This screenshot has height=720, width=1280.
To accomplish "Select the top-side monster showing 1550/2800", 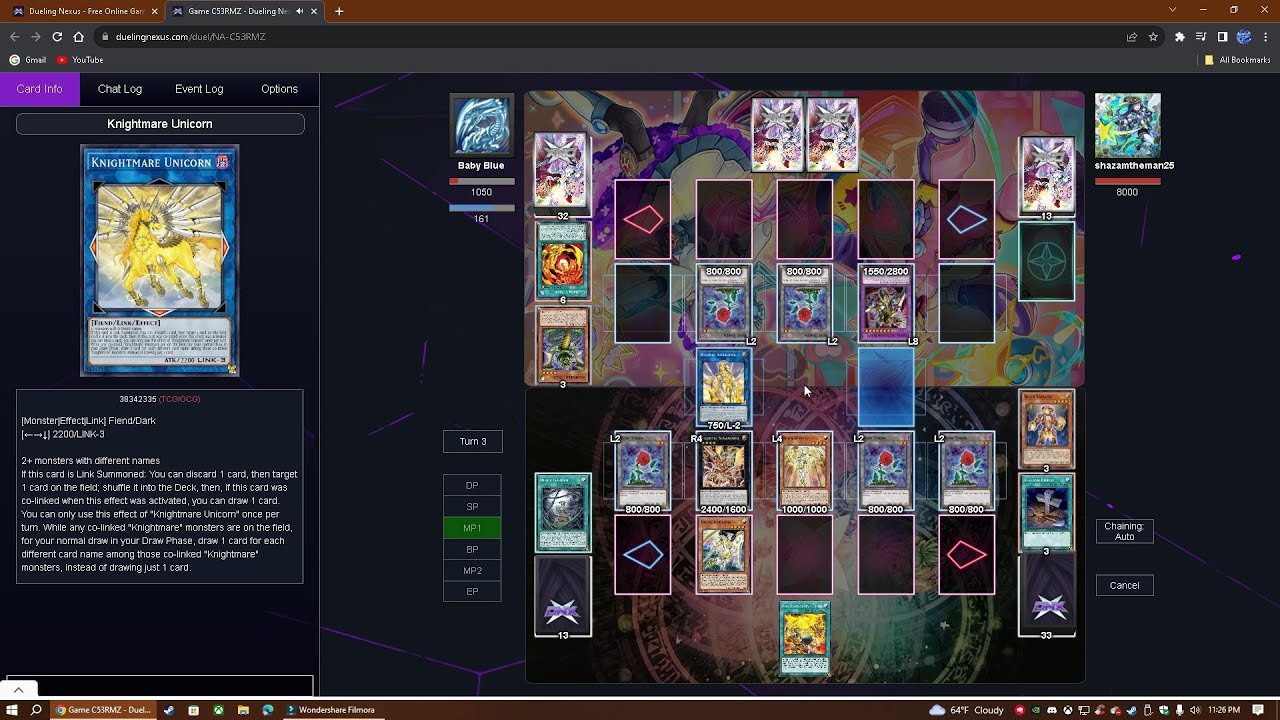I will coord(886,304).
